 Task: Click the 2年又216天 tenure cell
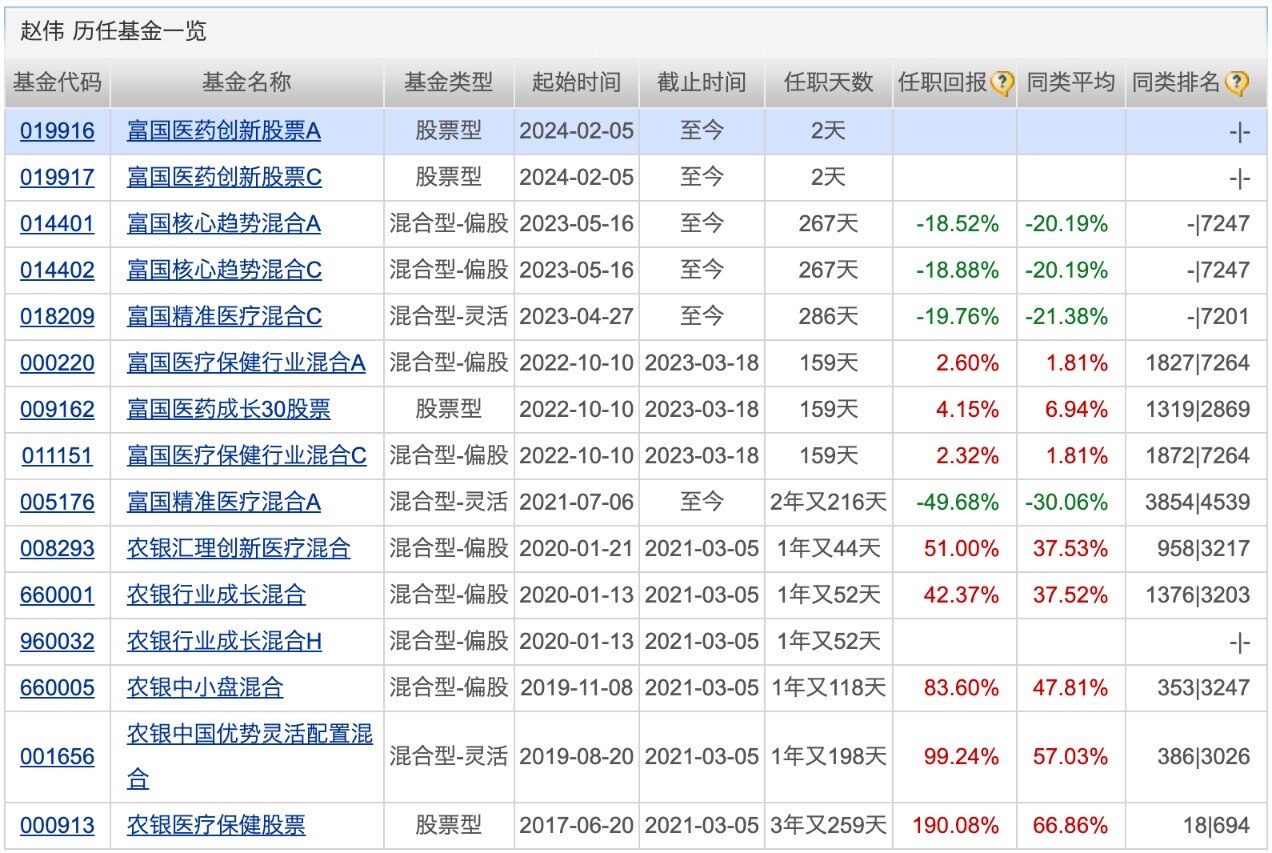(x=829, y=502)
